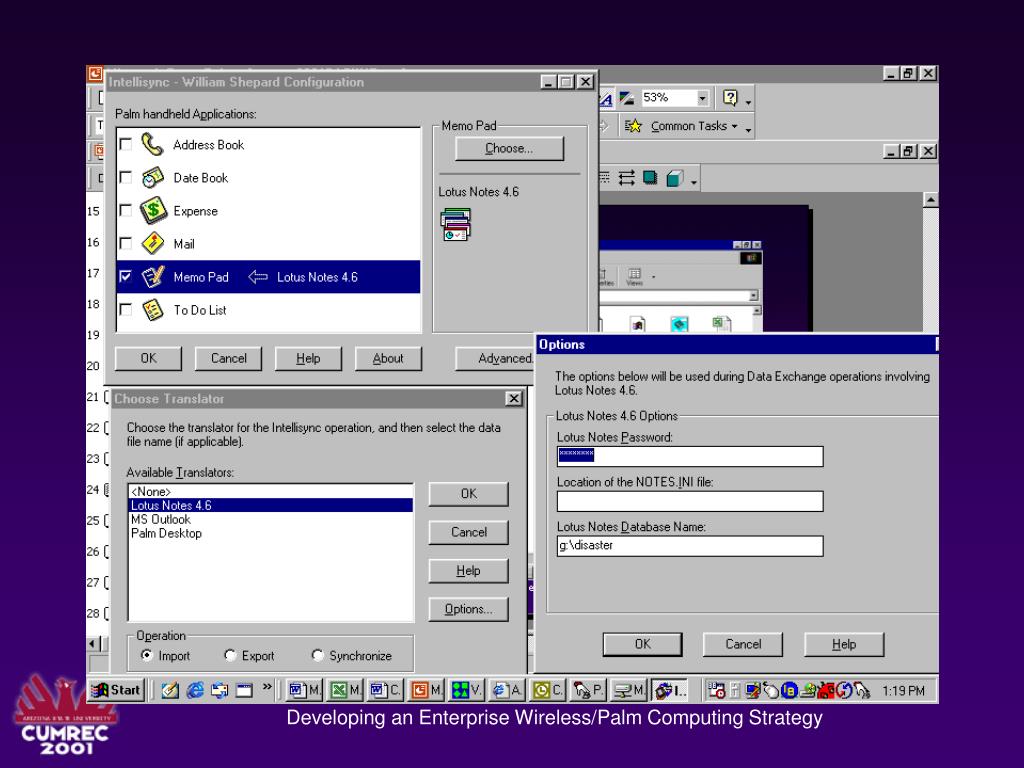Select Lotus Notes 4.6 translator entry

pyautogui.click(x=270, y=505)
